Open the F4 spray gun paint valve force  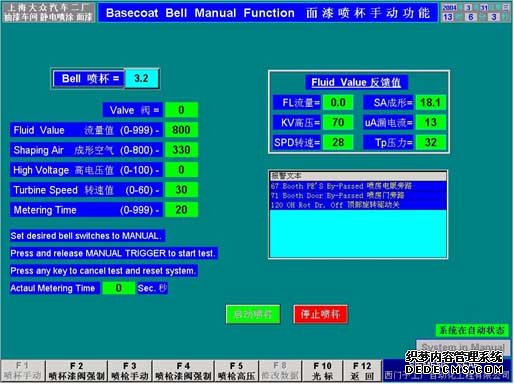183,371
